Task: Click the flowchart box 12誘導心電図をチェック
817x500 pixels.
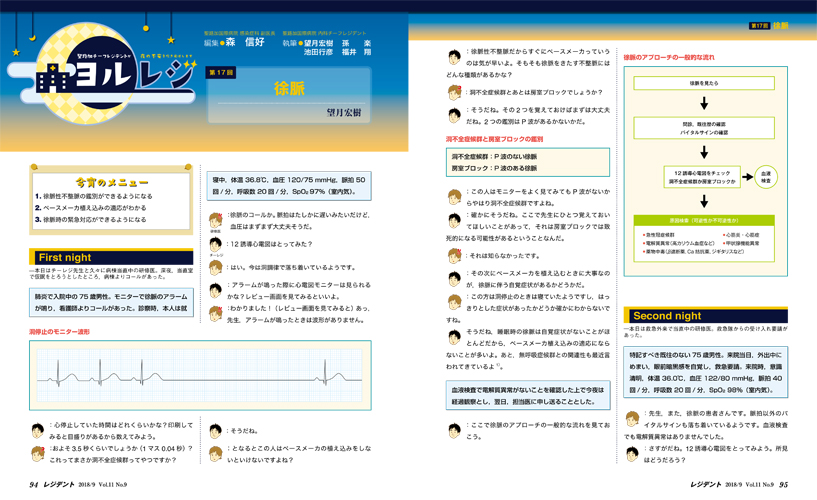Action: point(702,177)
